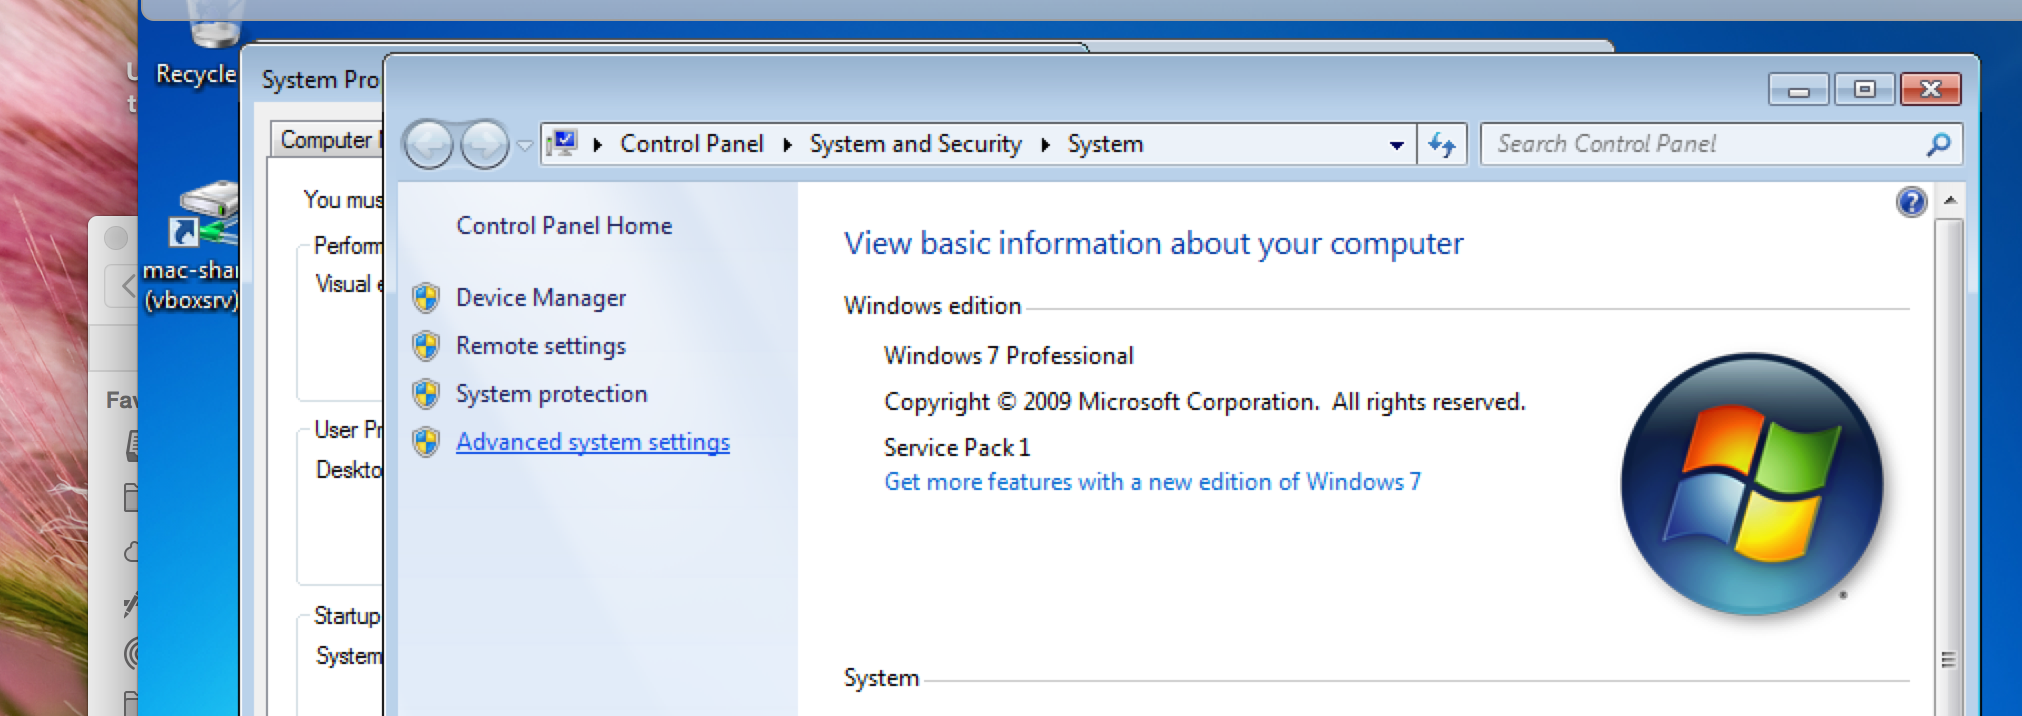The image size is (2022, 716).
Task: Click the computer icon in address bar
Action: [x=564, y=143]
